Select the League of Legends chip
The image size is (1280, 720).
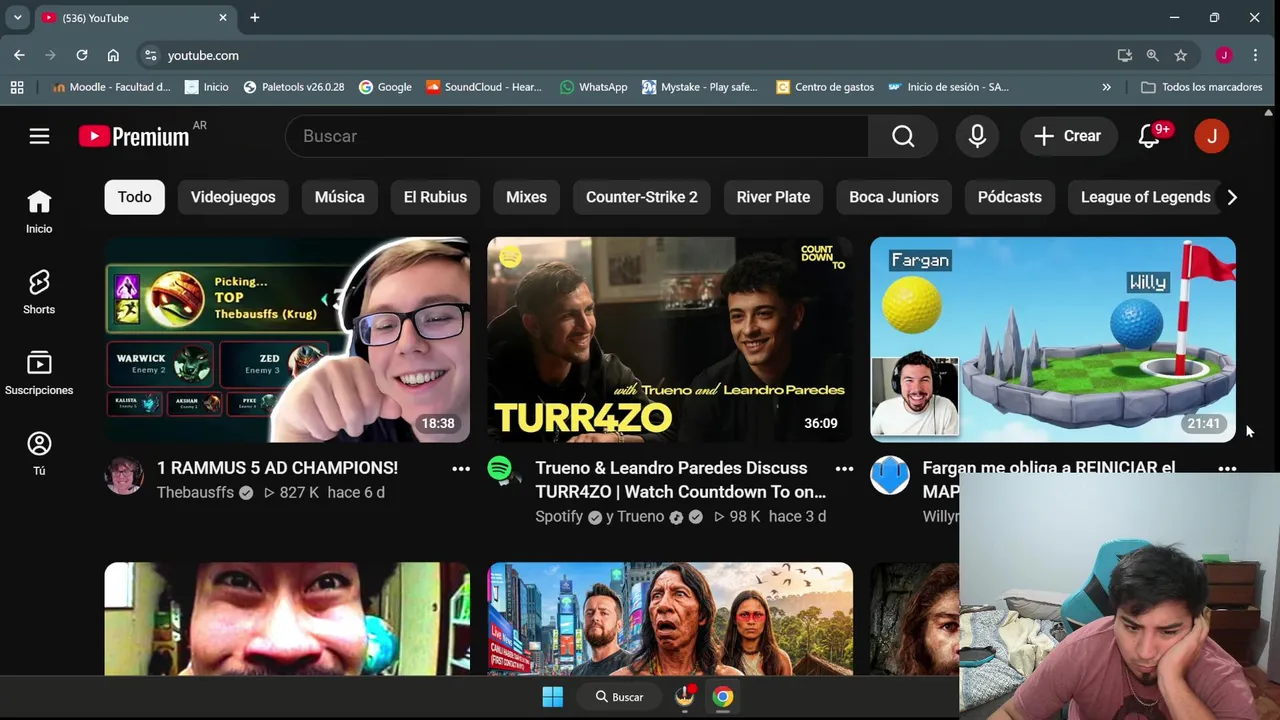[x=1146, y=197]
